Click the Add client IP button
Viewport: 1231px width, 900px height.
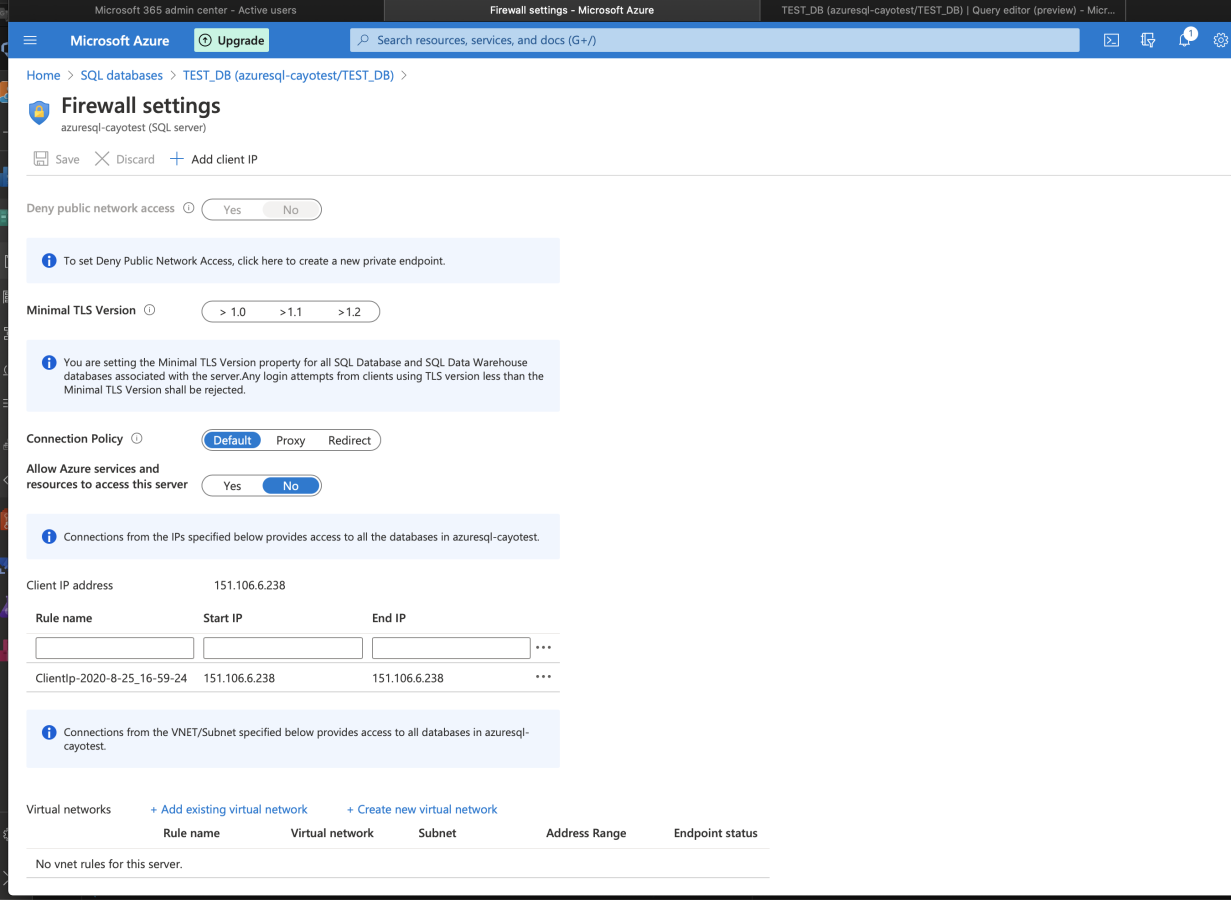click(x=214, y=159)
